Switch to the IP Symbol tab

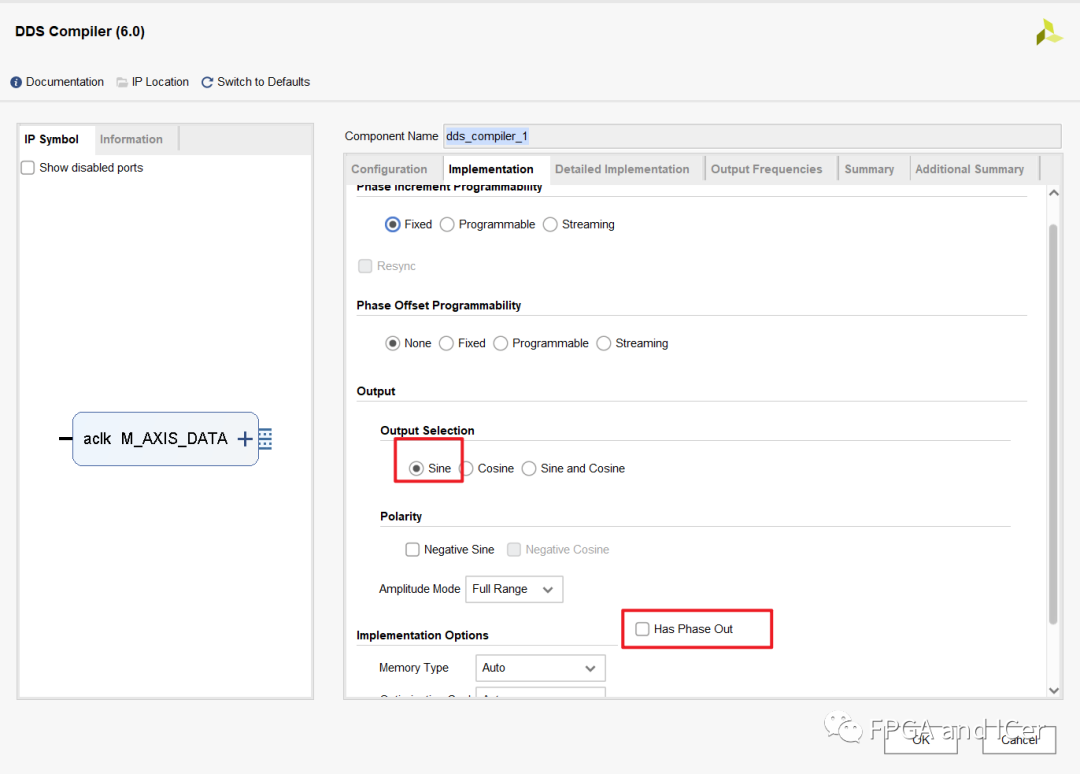(x=52, y=139)
